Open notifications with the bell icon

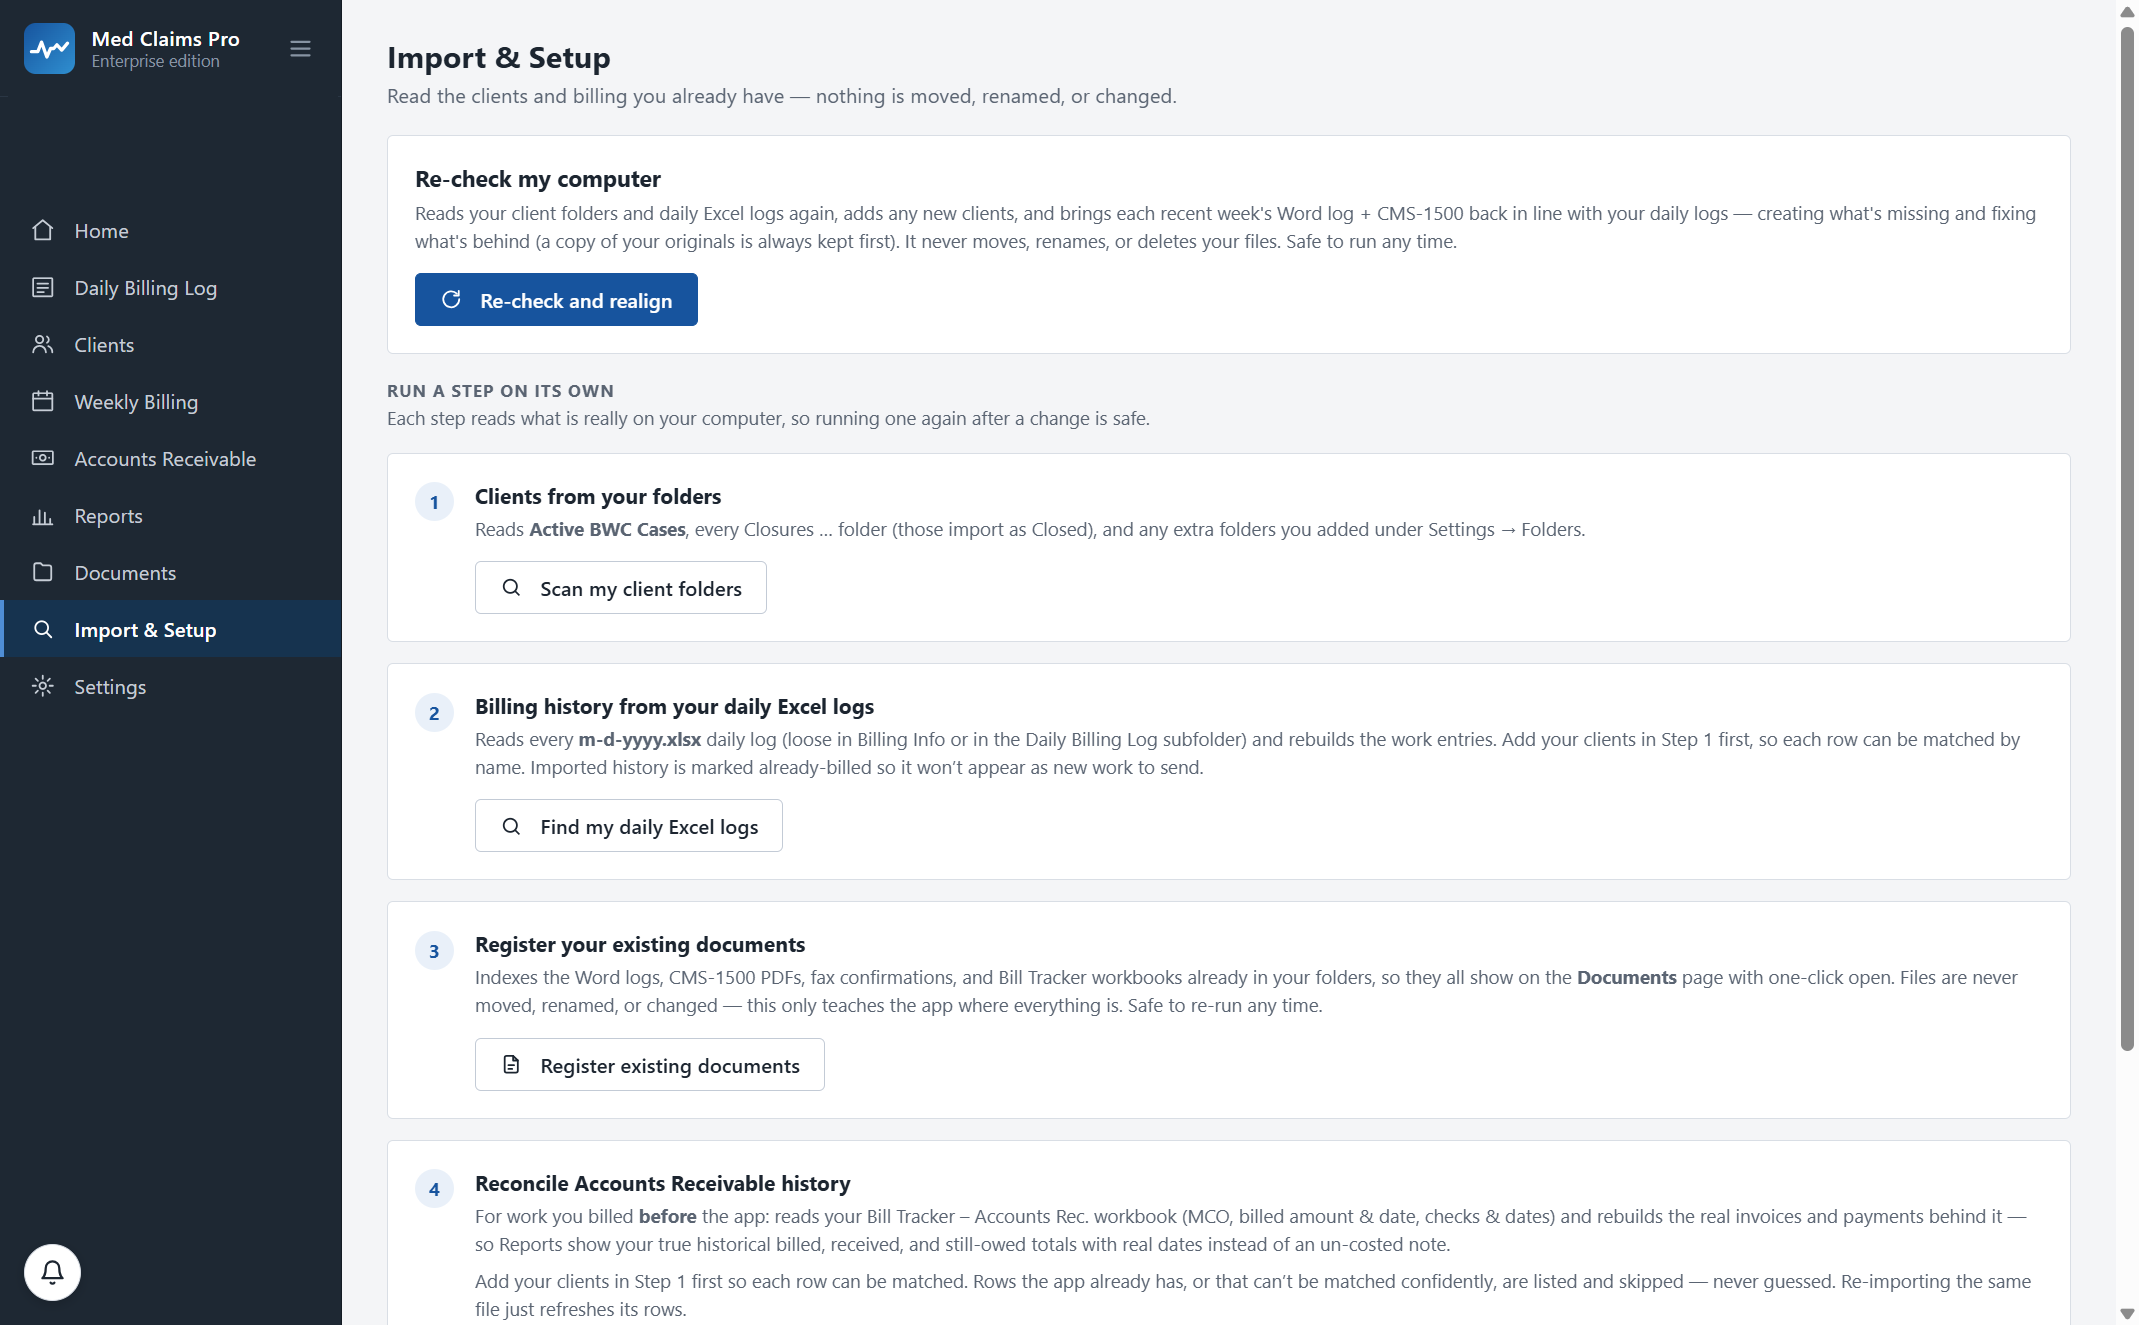pyautogui.click(x=52, y=1272)
